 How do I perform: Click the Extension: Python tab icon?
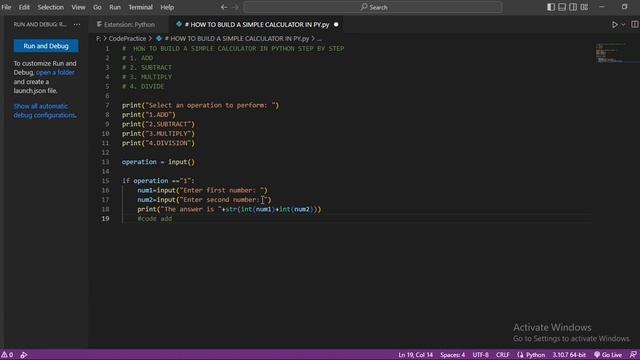pyautogui.click(x=99, y=24)
